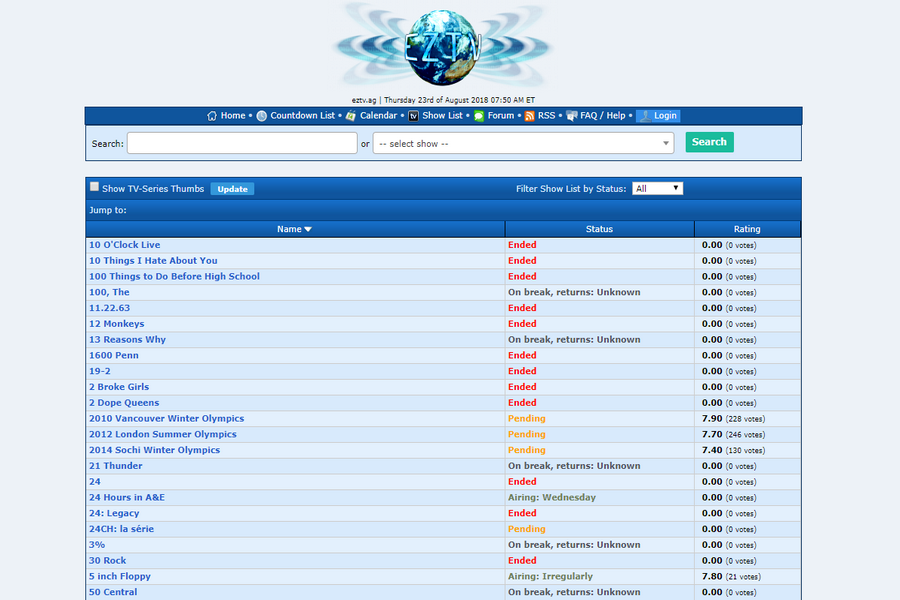Open Filter Show List by Status dropdown
This screenshot has height=600, width=900.
[657, 188]
